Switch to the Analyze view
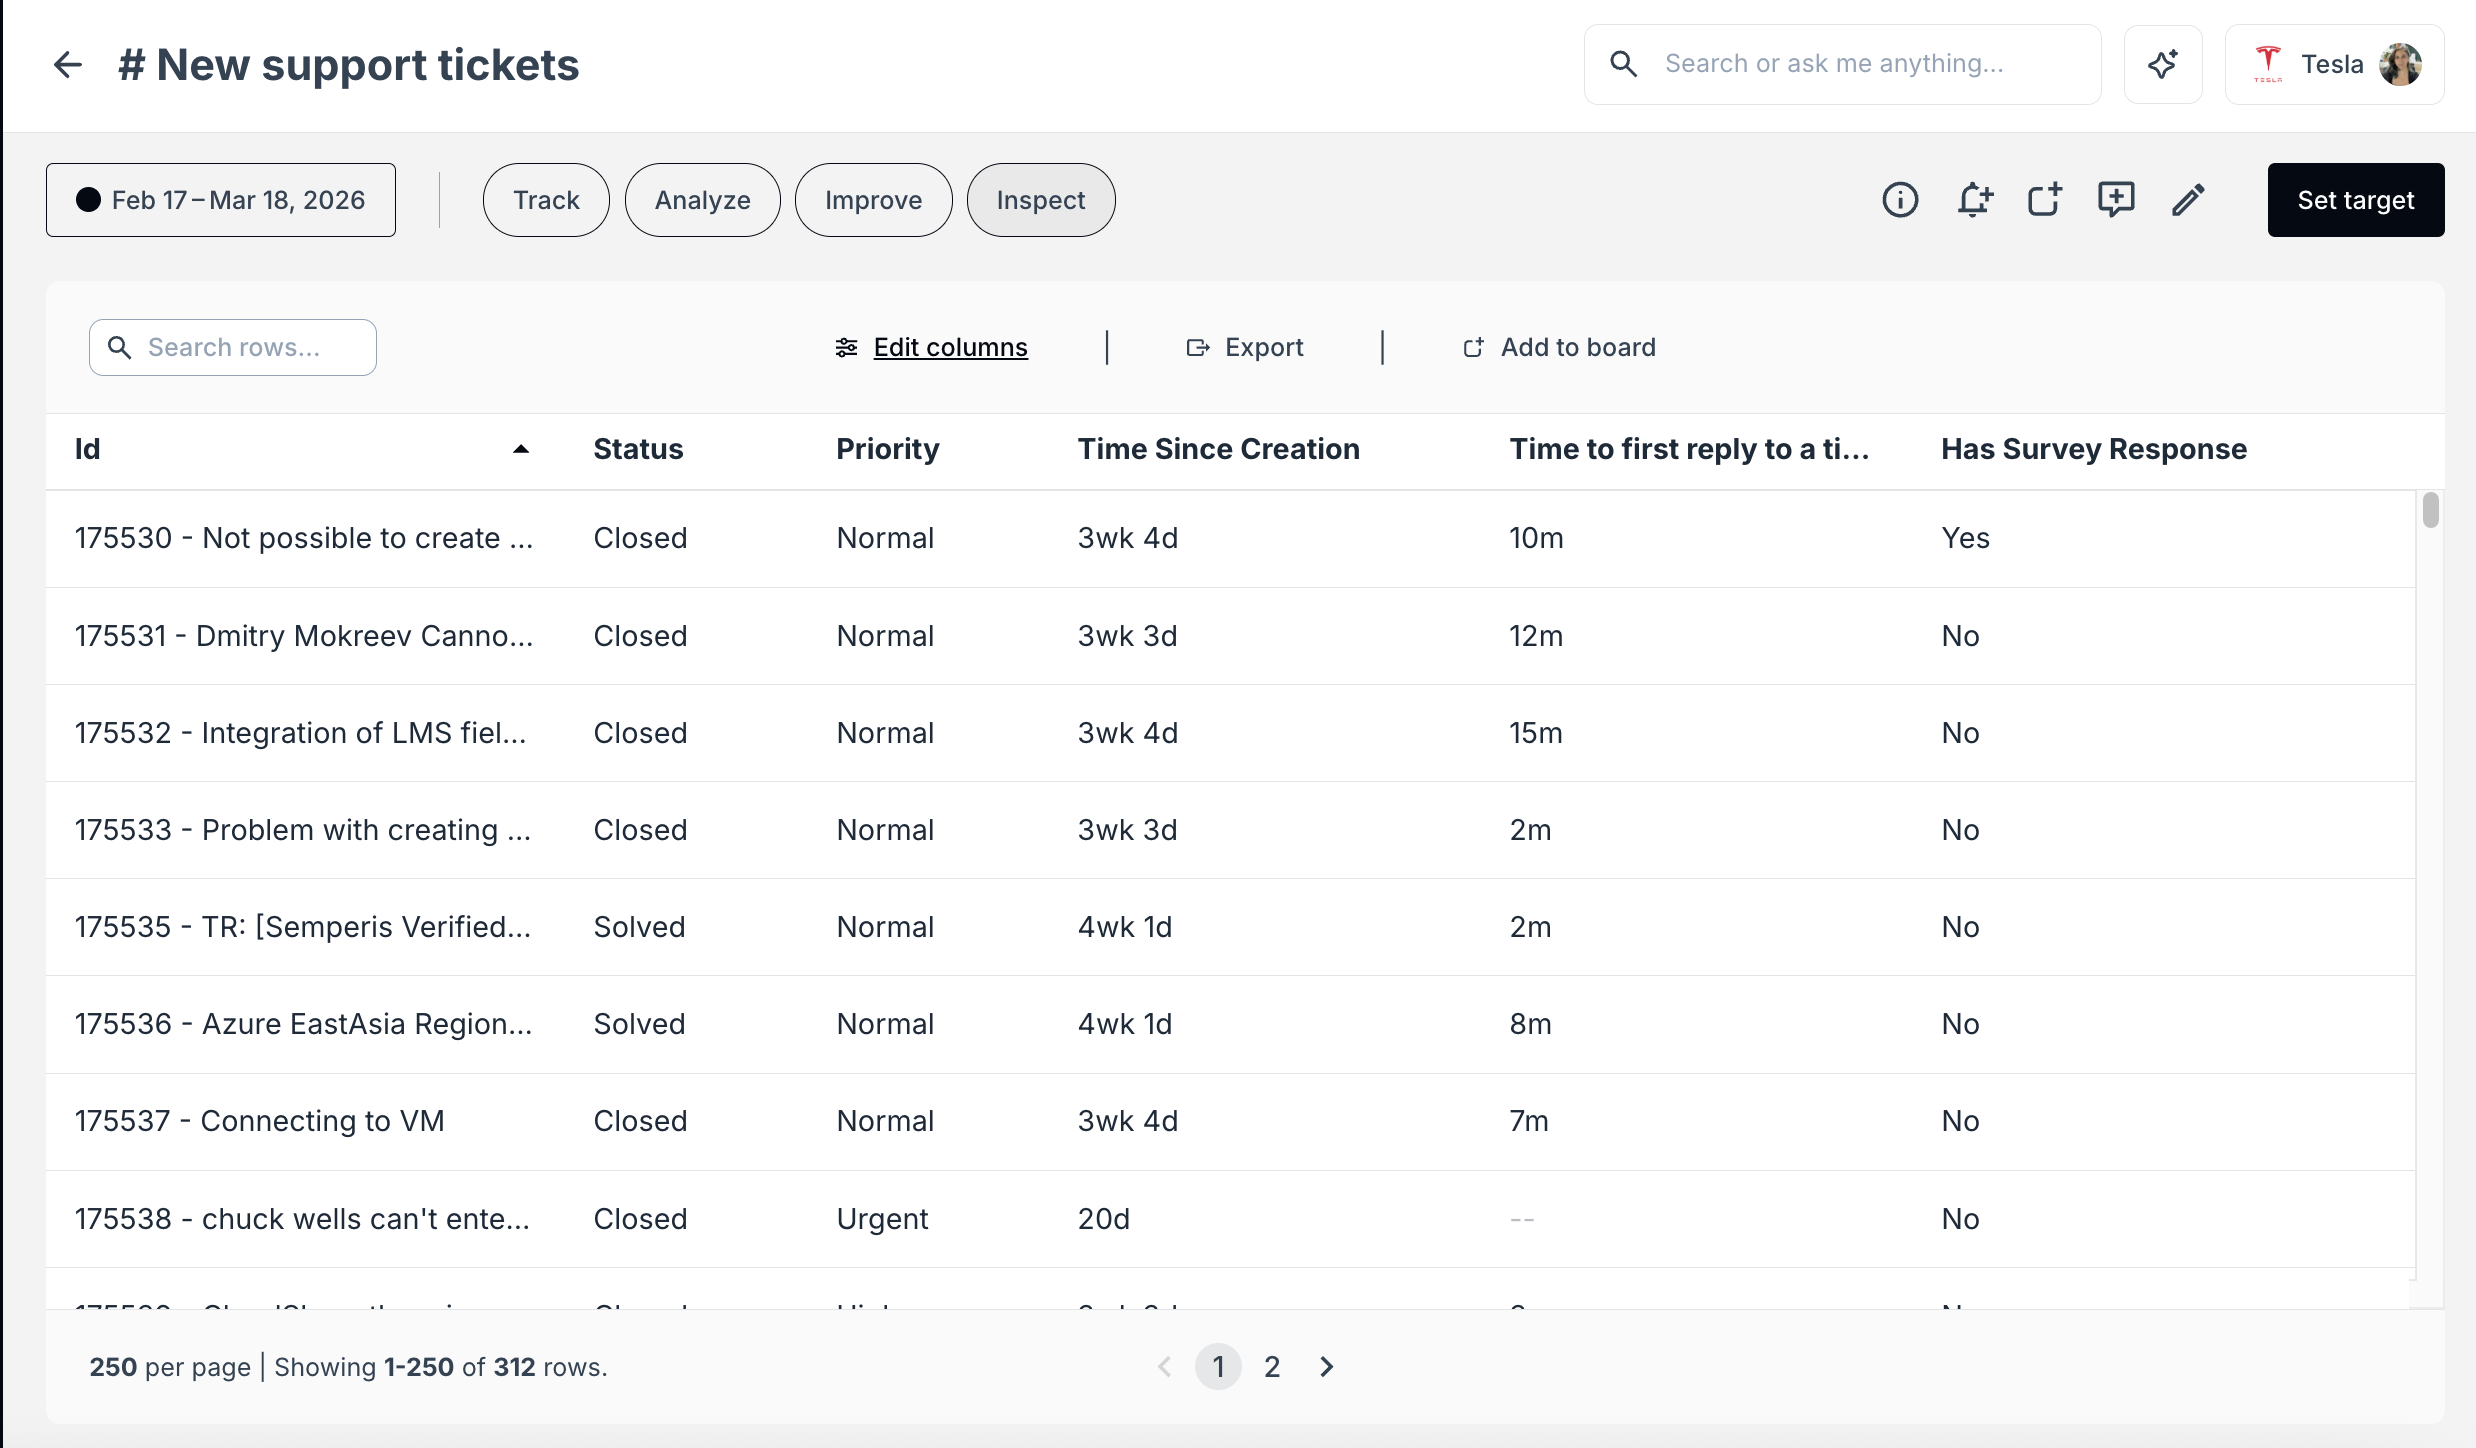The image size is (2476, 1448). [702, 199]
